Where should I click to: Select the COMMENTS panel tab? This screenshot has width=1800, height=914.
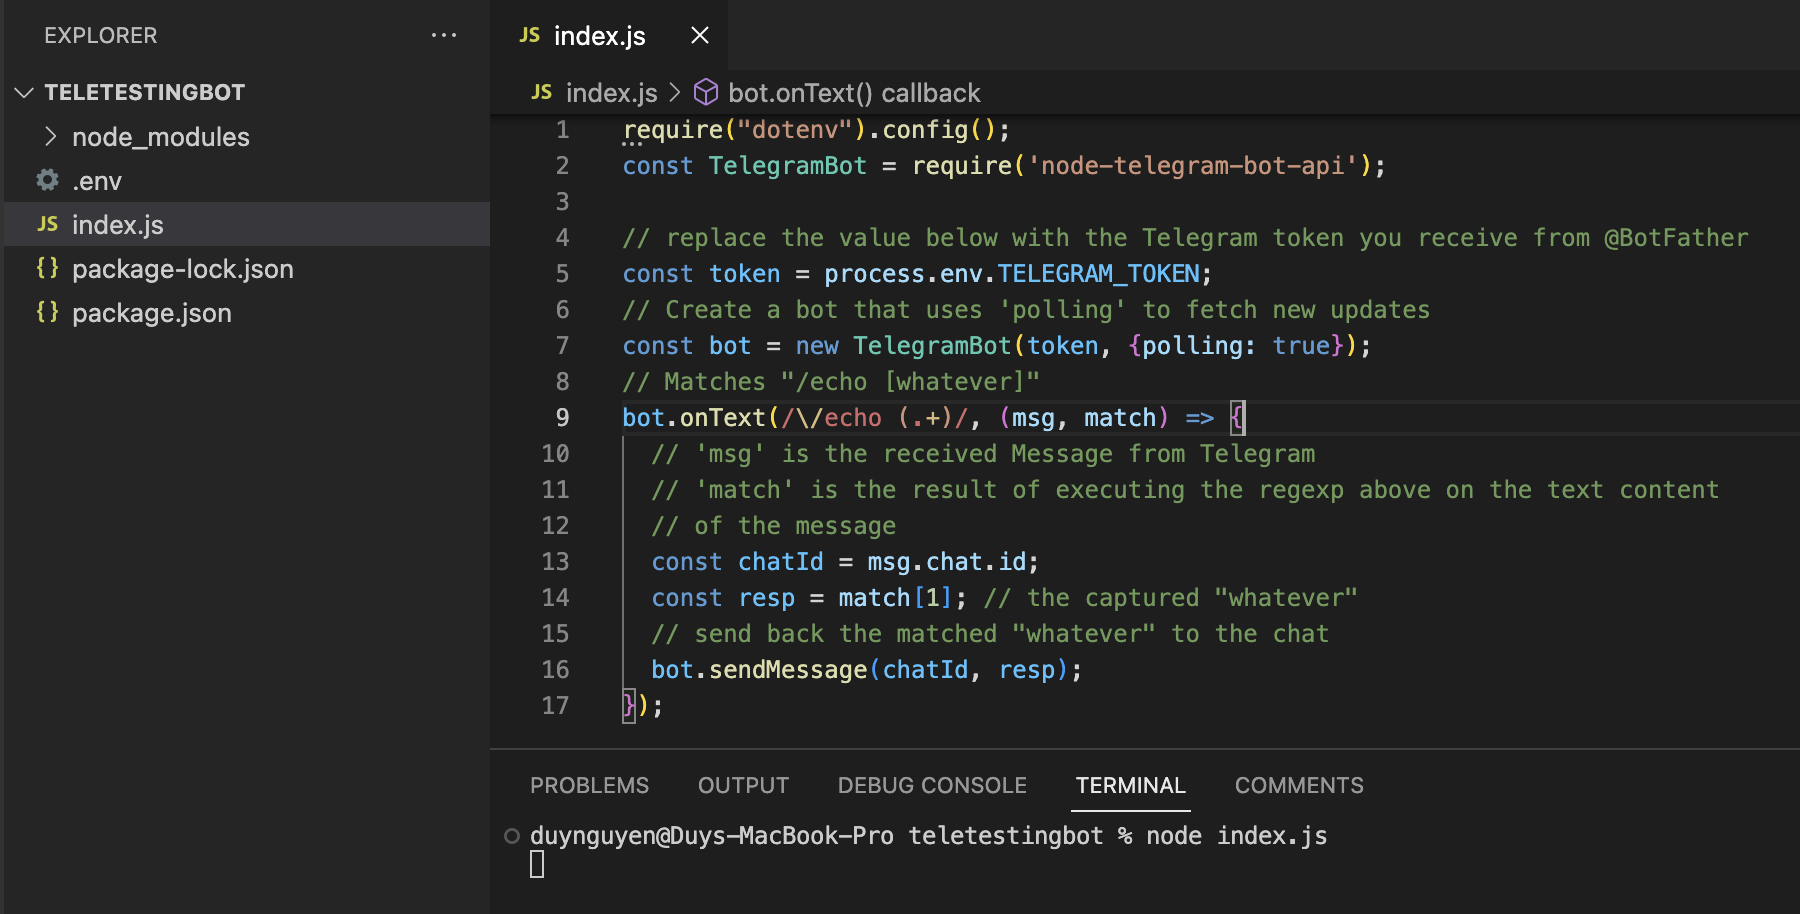(1298, 786)
